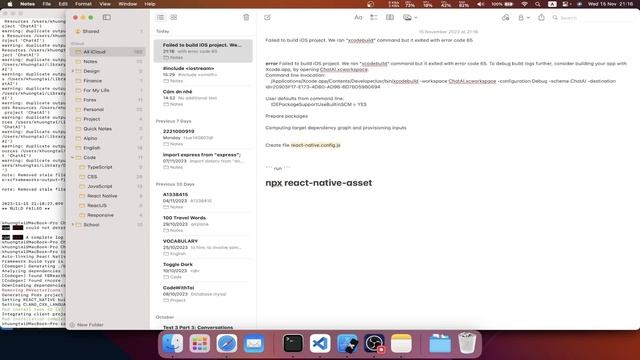This screenshot has width=640, height=360.
Task: Open the TypeScript subfolder
Action: [108, 167]
